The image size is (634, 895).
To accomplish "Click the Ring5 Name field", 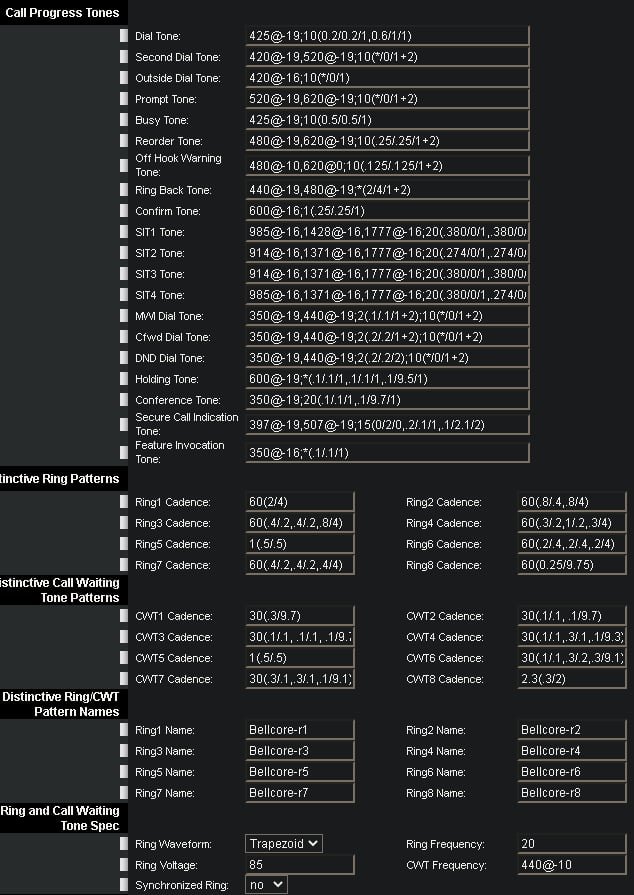I will coord(300,772).
